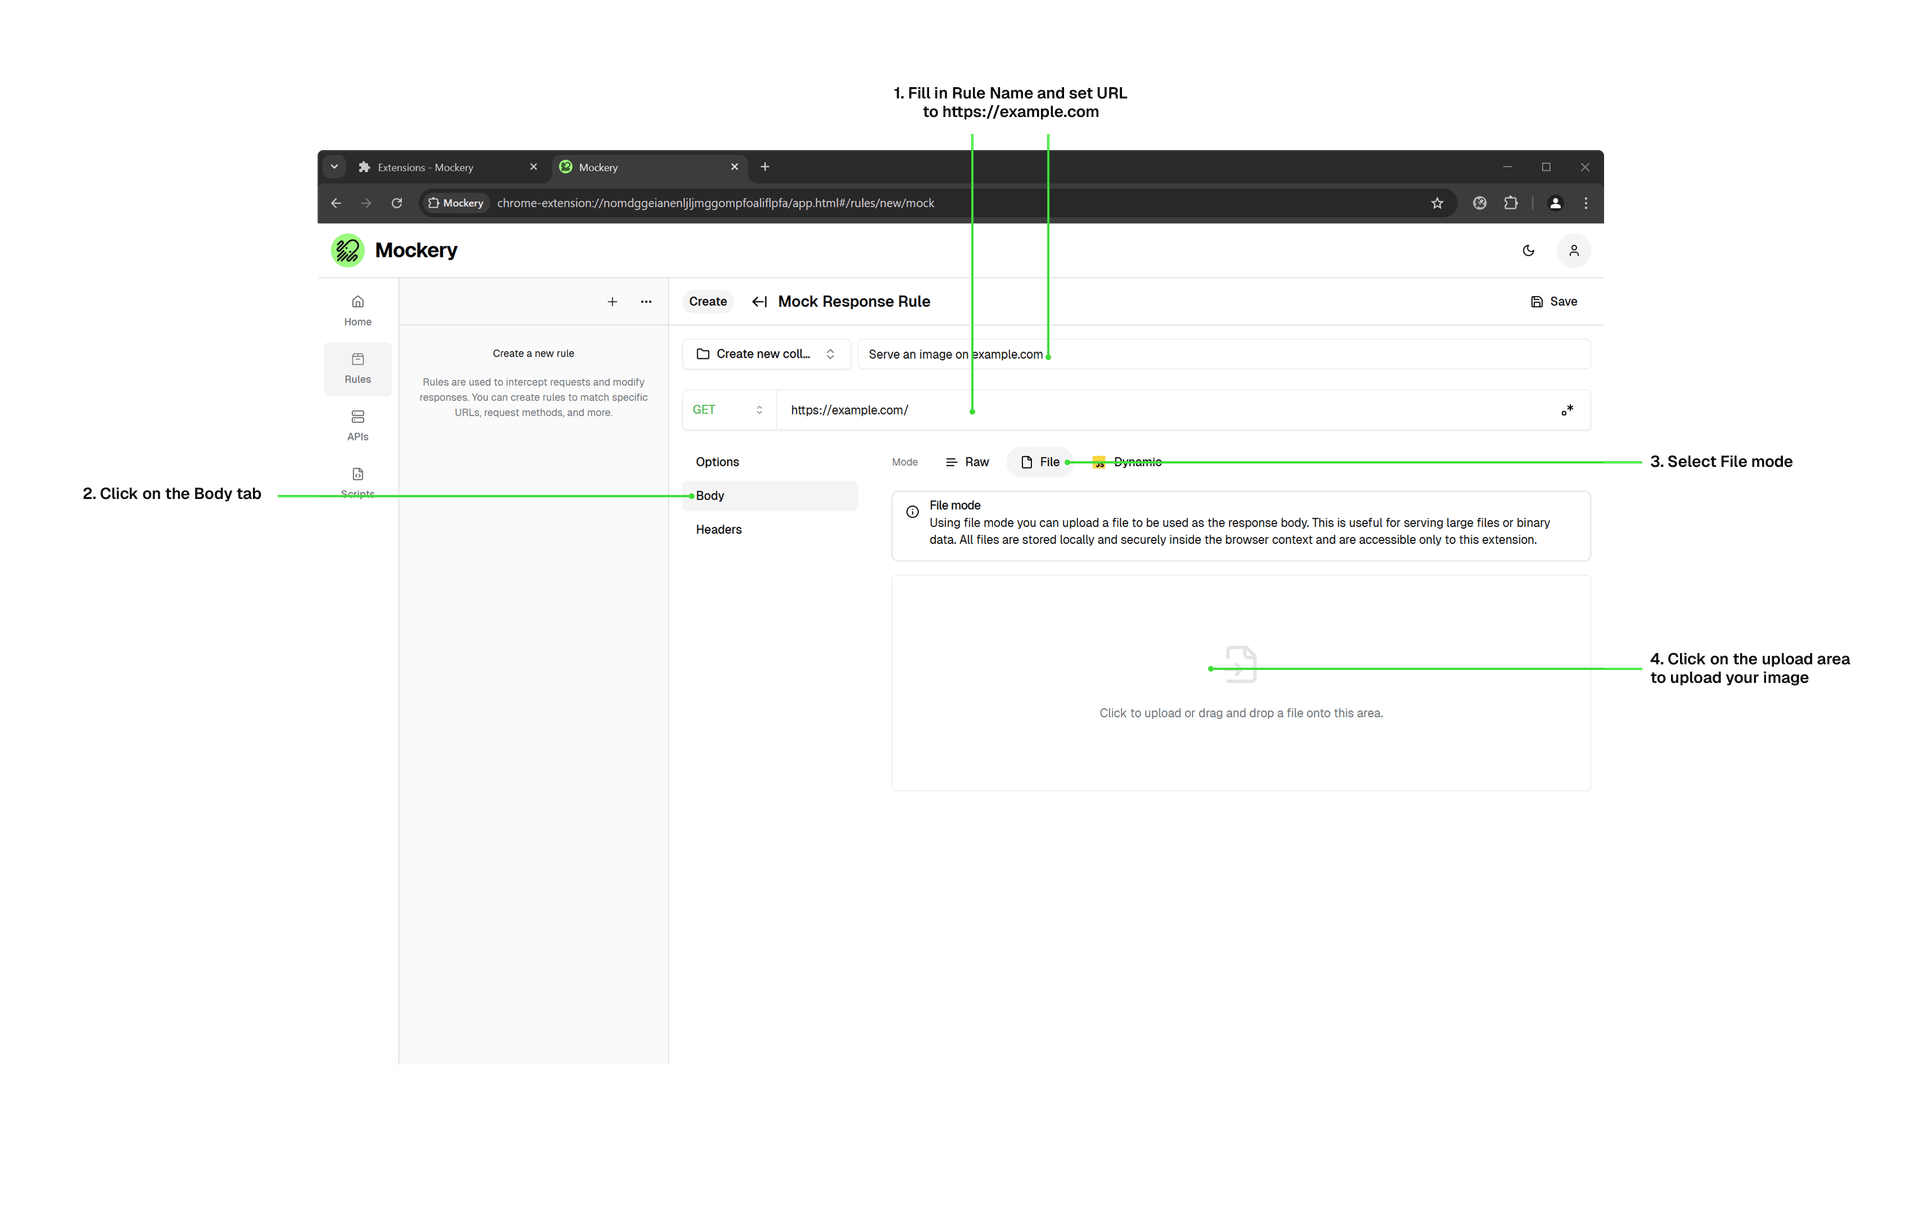The image size is (1920, 1215).
Task: Edit the rule name field
Action: click(x=1224, y=354)
